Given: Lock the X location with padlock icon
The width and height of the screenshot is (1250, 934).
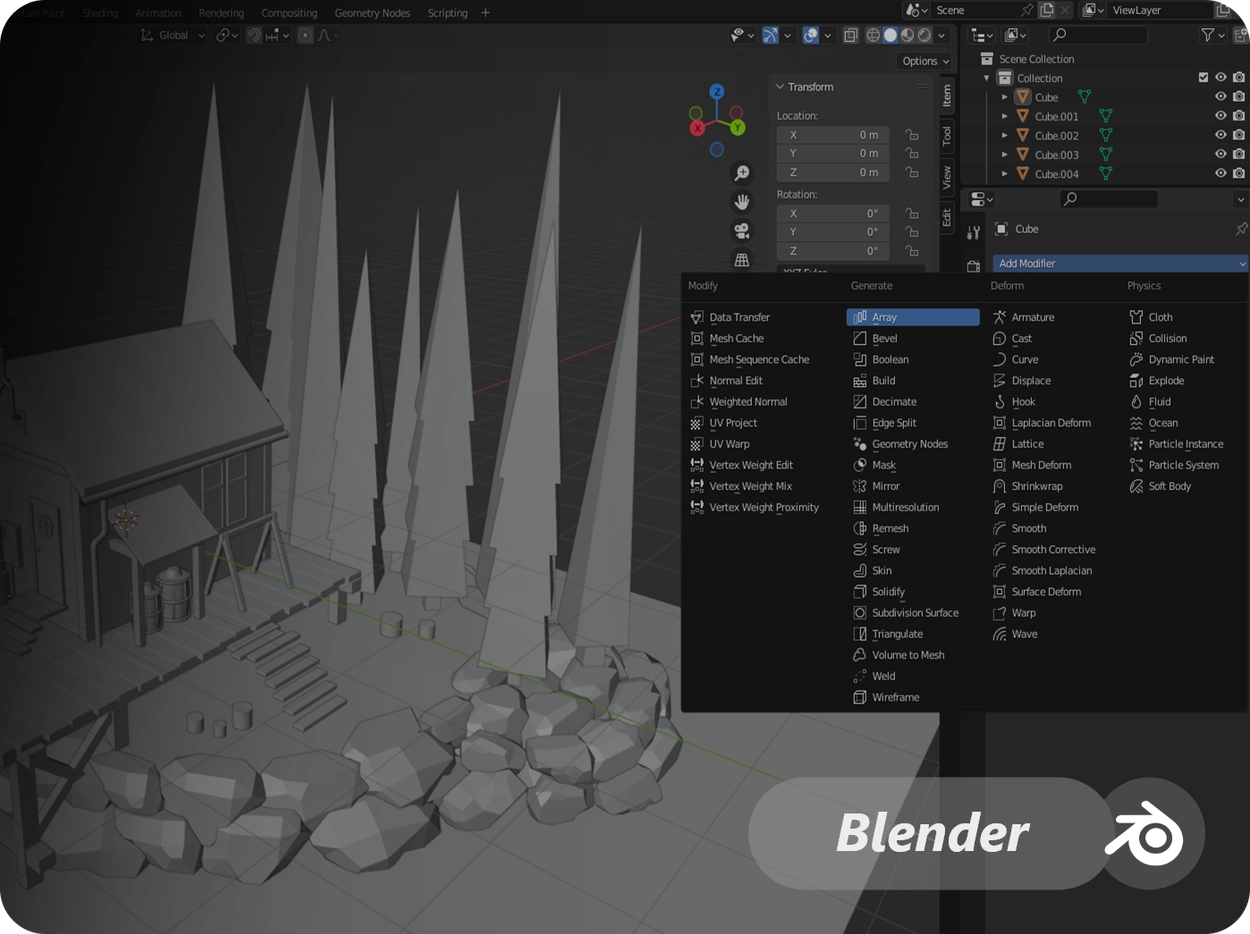Looking at the screenshot, I should pos(912,134).
